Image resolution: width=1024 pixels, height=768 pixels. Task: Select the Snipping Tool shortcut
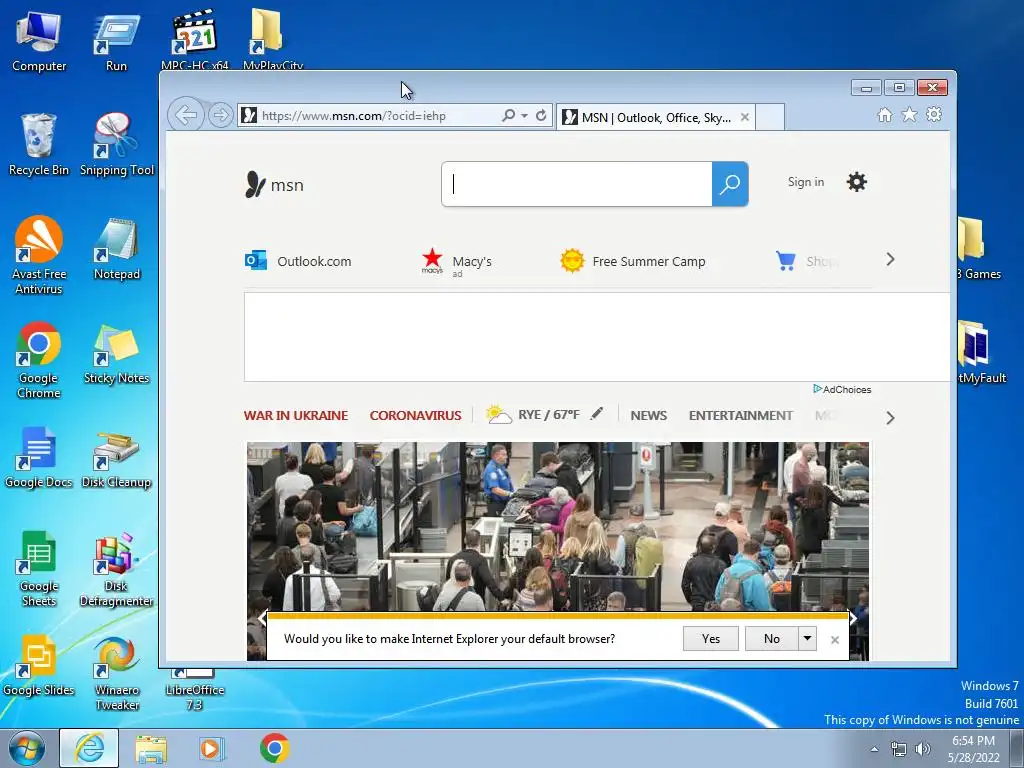[x=117, y=145]
